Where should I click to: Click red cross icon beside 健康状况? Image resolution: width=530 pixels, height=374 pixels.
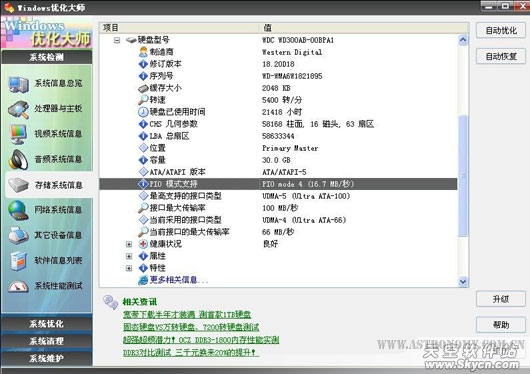143,244
